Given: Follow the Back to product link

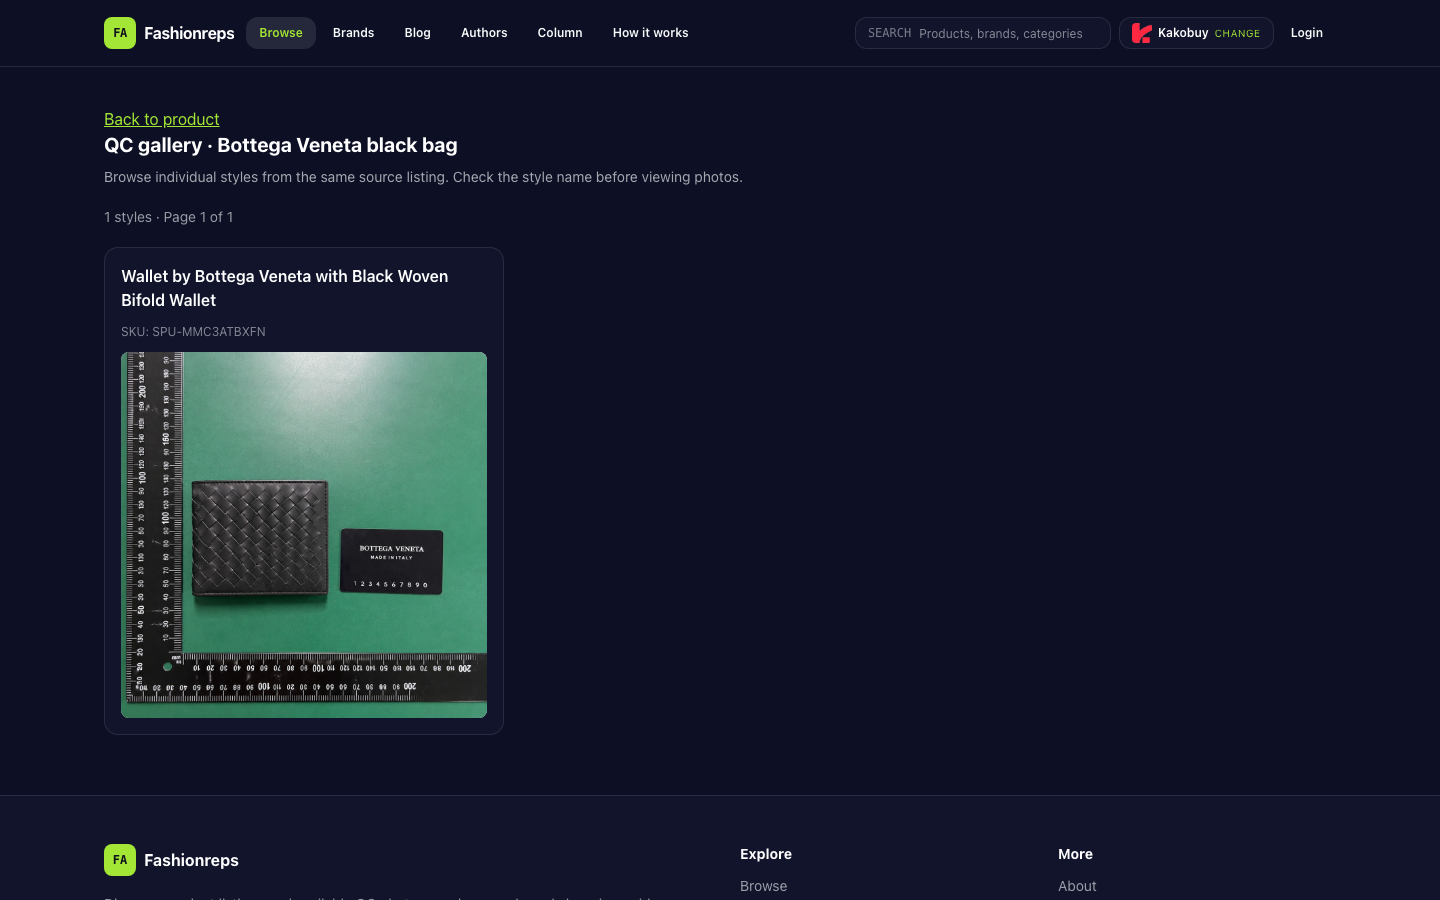Looking at the screenshot, I should (162, 119).
